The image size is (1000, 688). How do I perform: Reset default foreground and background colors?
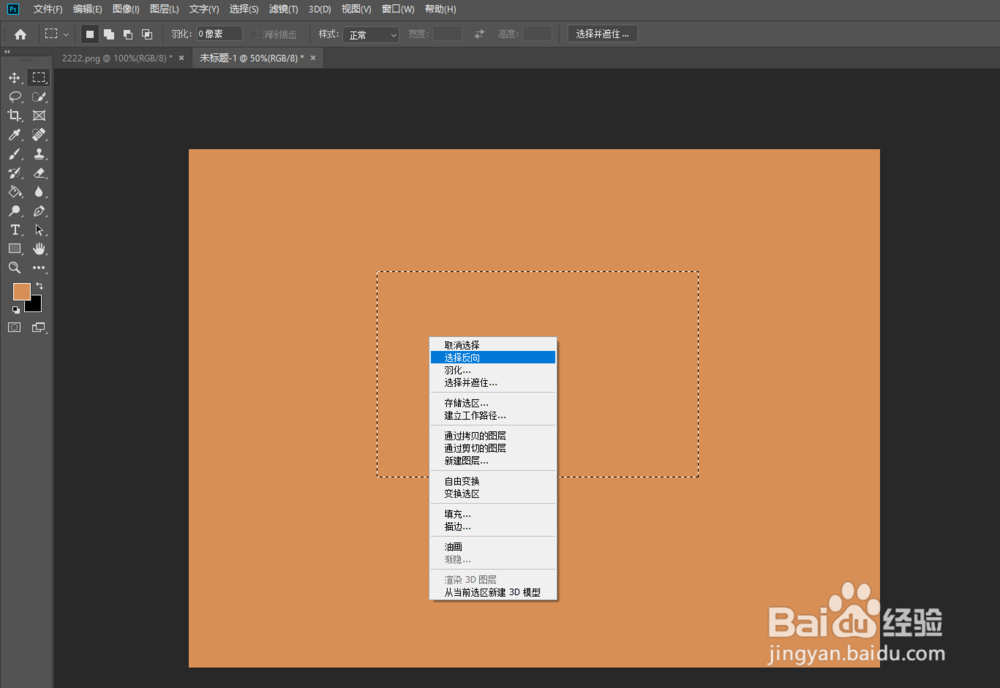tap(15, 309)
